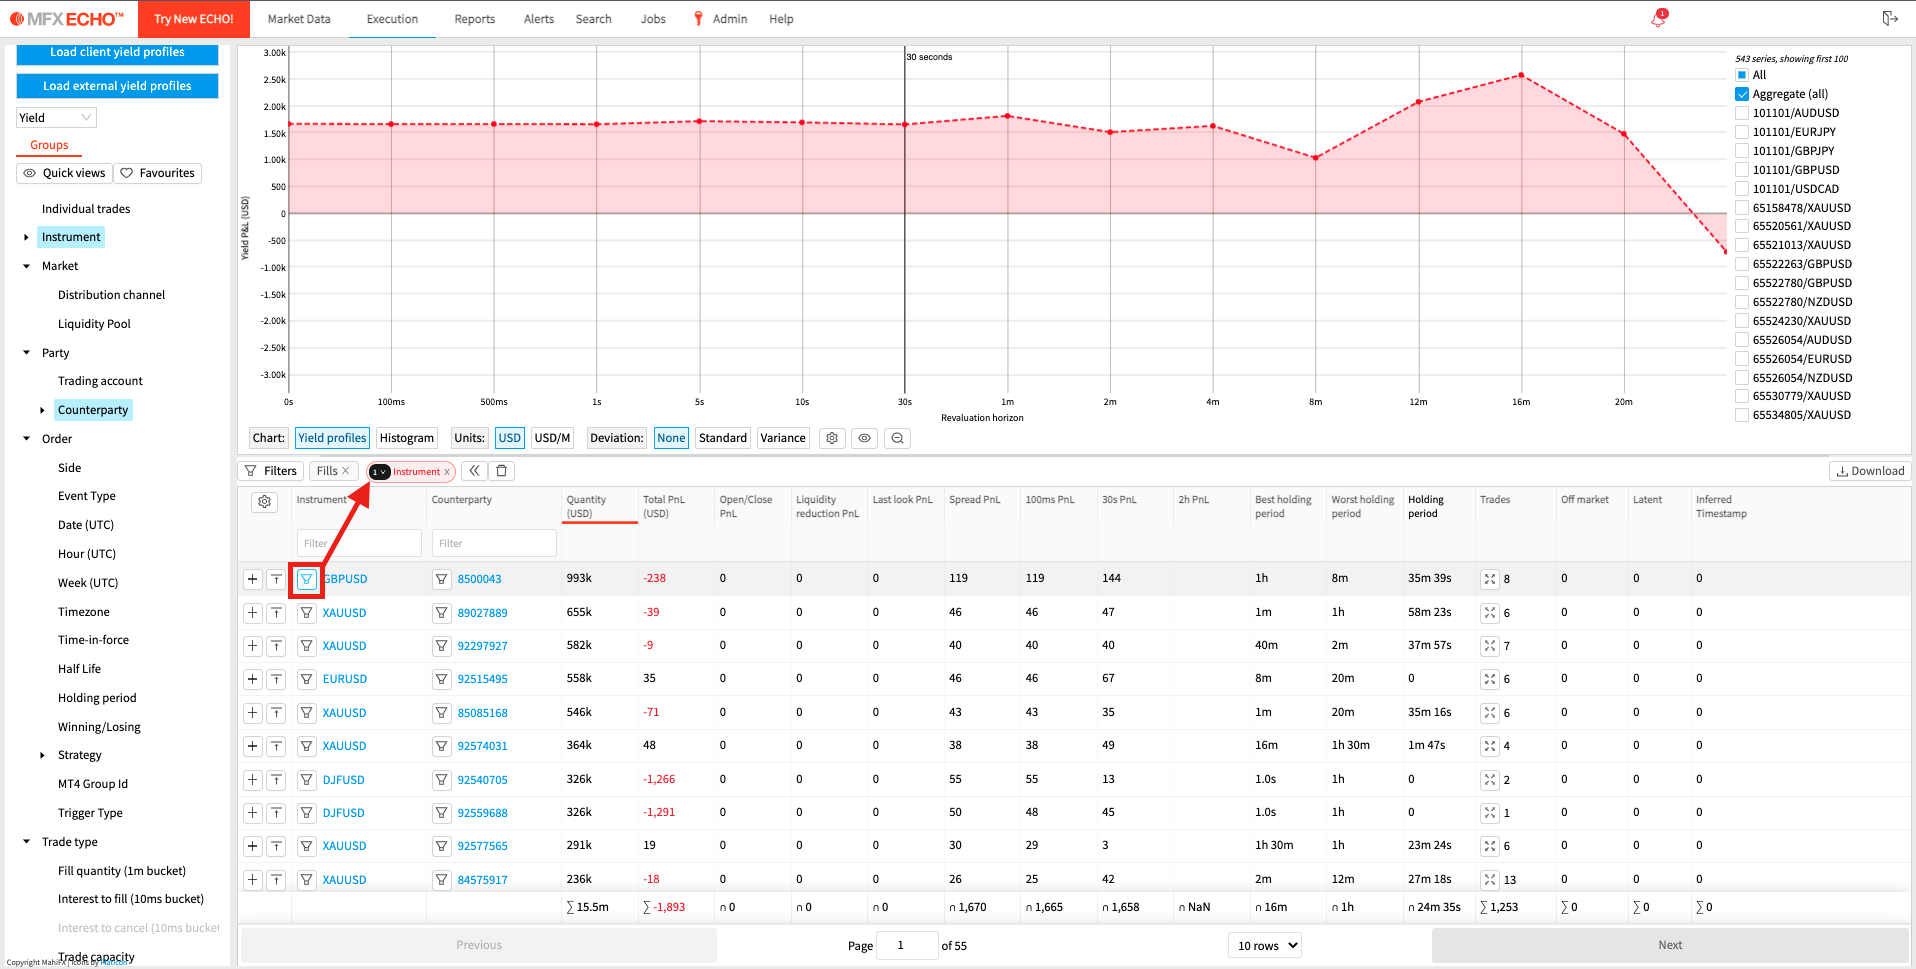Enable the 65526054/EURUSD series checkbox
The height and width of the screenshot is (969, 1916).
tap(1742, 359)
